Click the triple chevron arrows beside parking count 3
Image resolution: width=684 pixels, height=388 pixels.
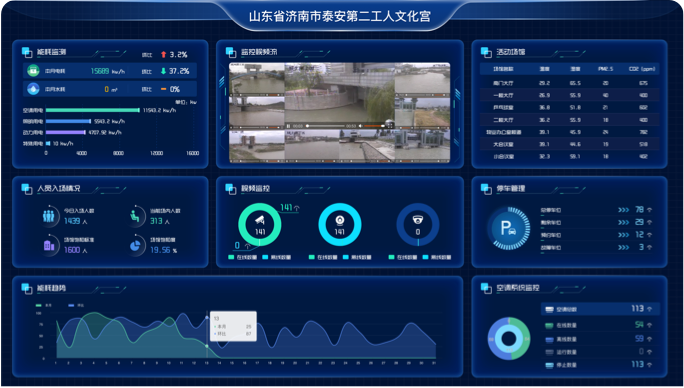tap(623, 247)
